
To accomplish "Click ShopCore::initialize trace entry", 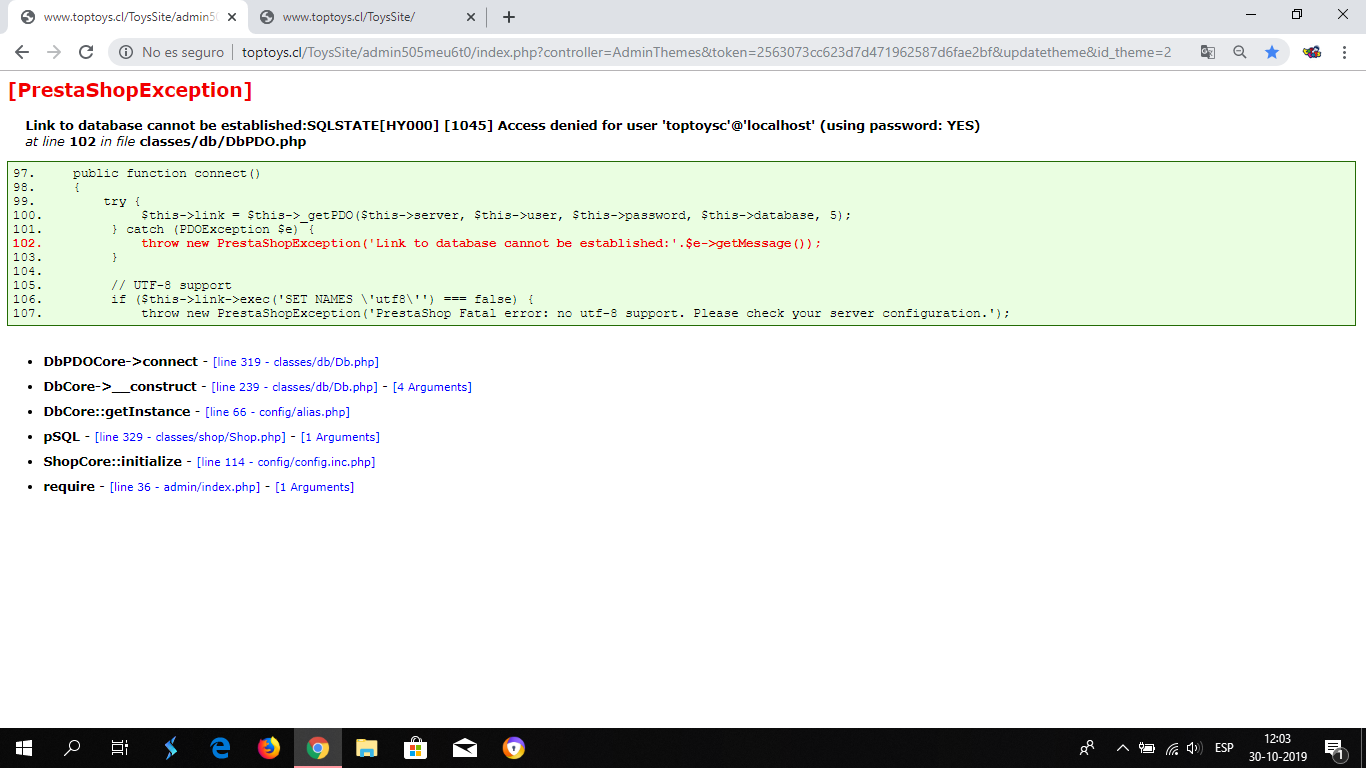I will point(113,462).
